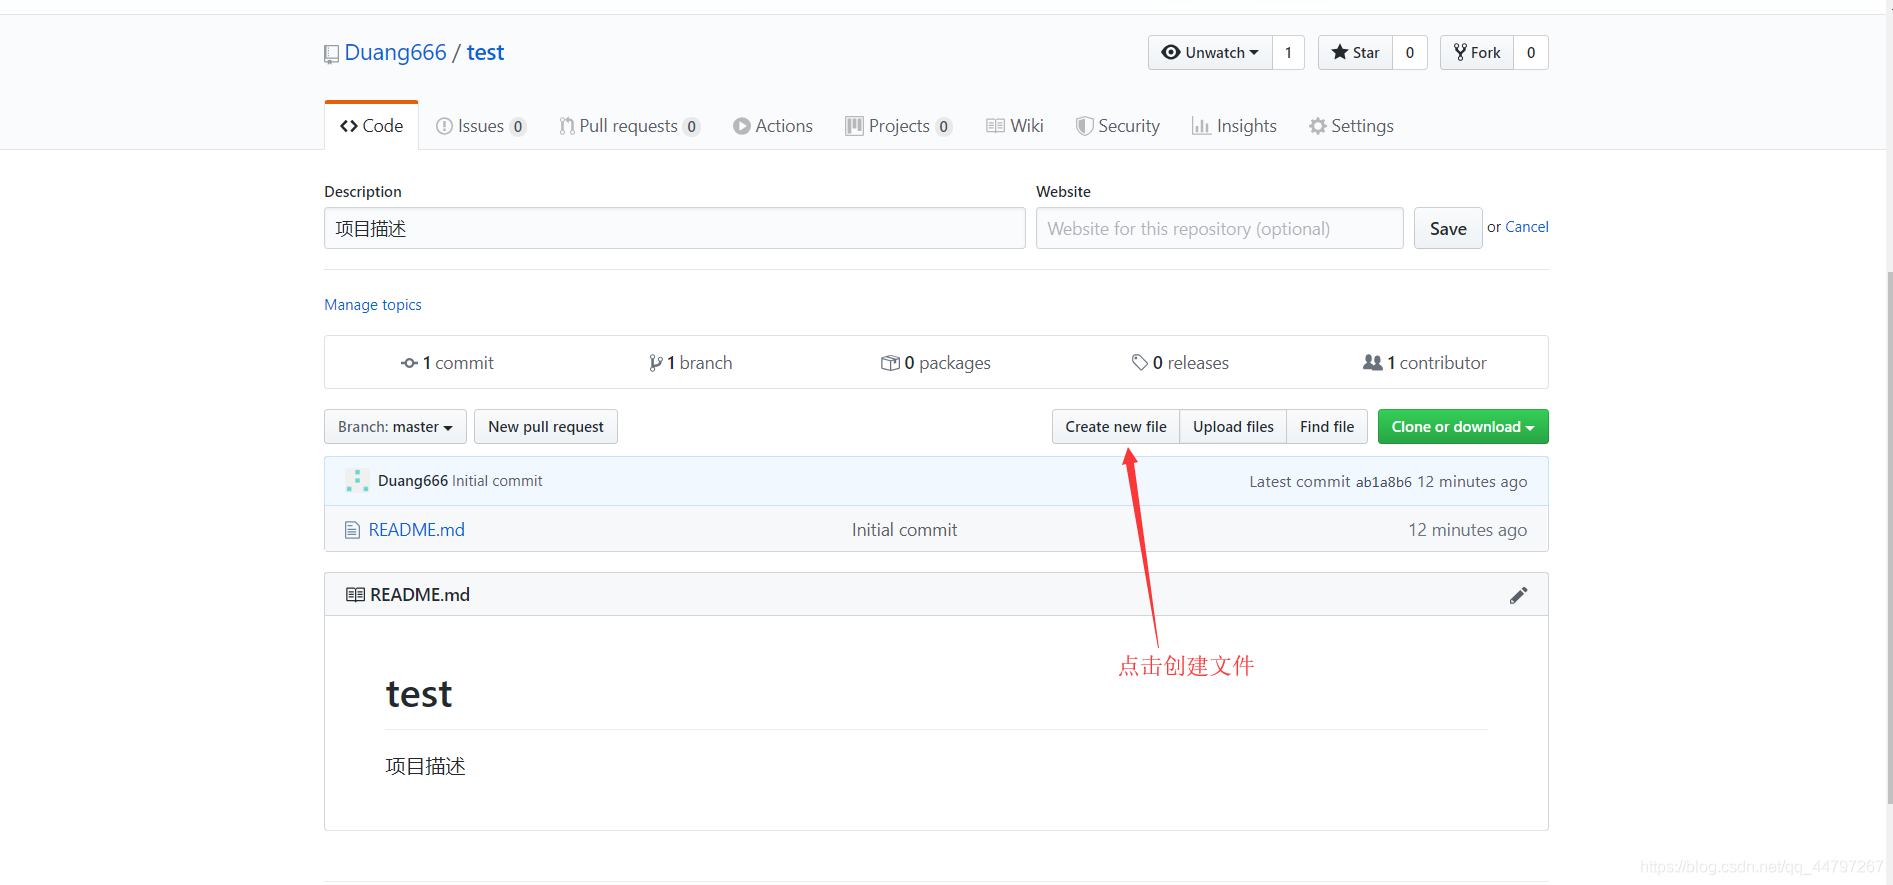Viewport: 1893px width, 885px height.
Task: Open the 0 packages page
Action: click(936, 363)
